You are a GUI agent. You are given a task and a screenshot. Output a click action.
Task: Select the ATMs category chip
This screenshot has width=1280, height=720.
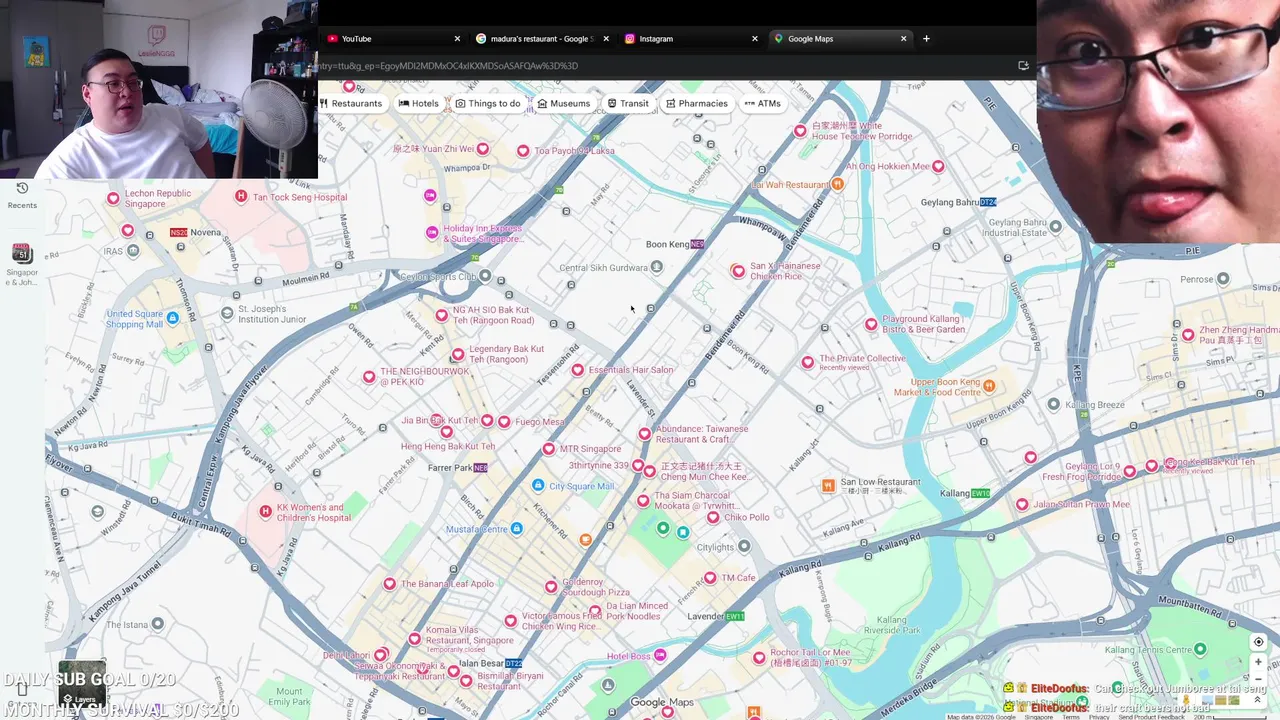pos(762,103)
